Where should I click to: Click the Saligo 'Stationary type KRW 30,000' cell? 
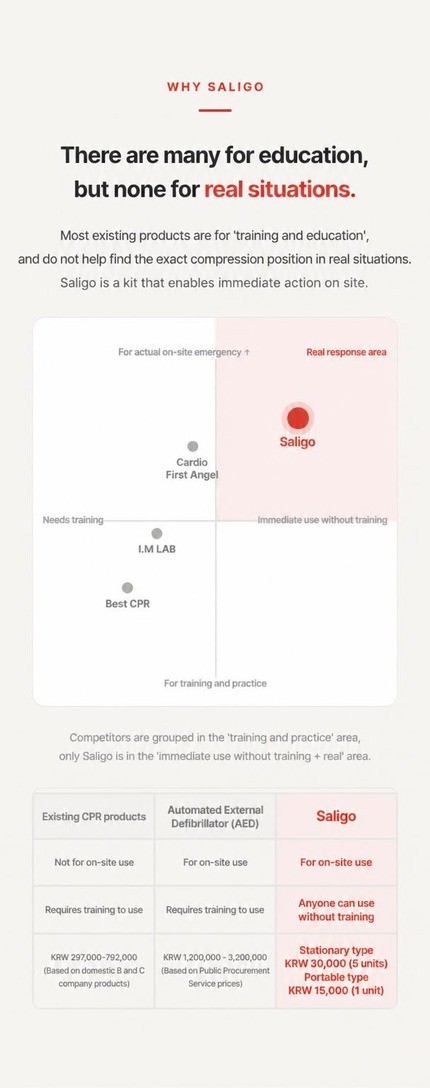click(x=336, y=970)
